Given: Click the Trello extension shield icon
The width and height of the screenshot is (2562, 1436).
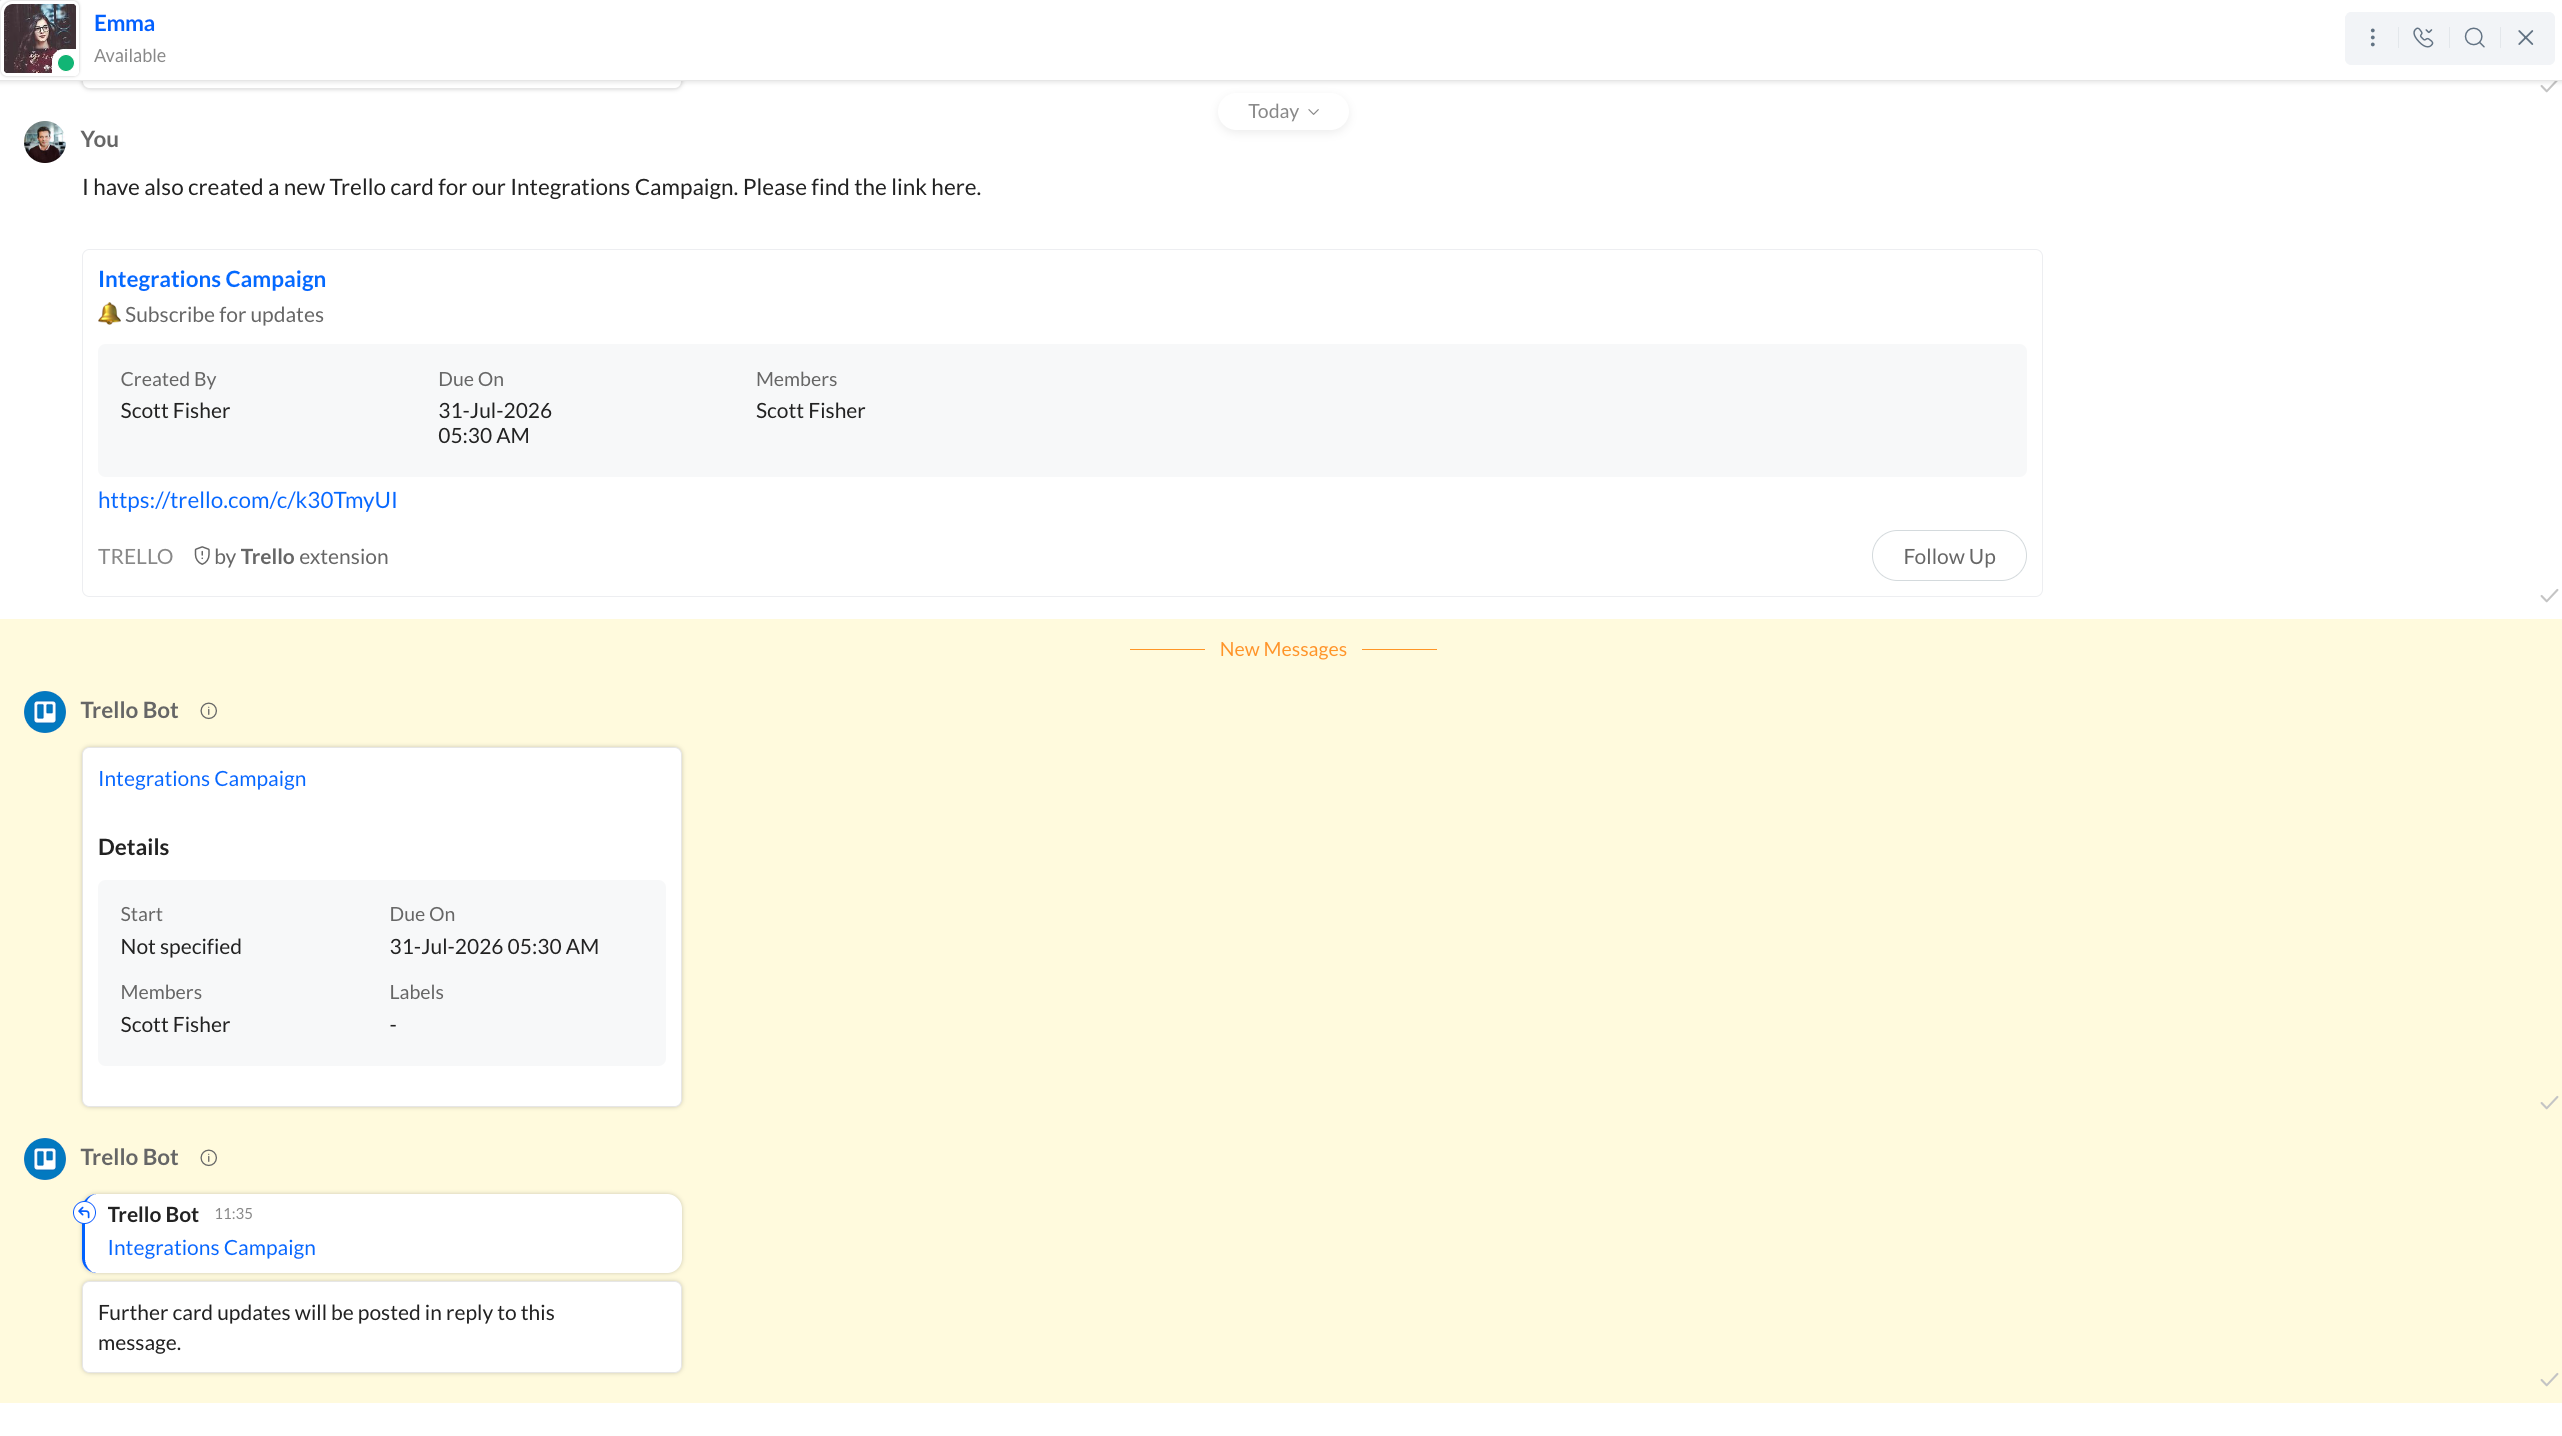Looking at the screenshot, I should point(201,556).
